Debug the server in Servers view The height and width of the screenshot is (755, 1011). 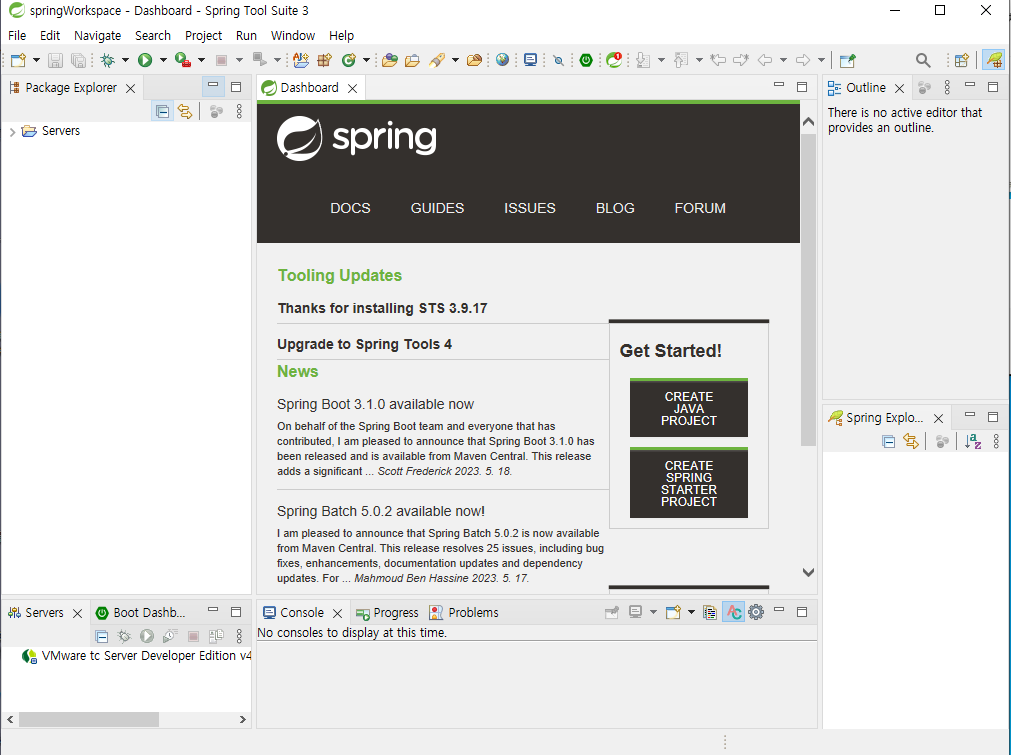124,636
